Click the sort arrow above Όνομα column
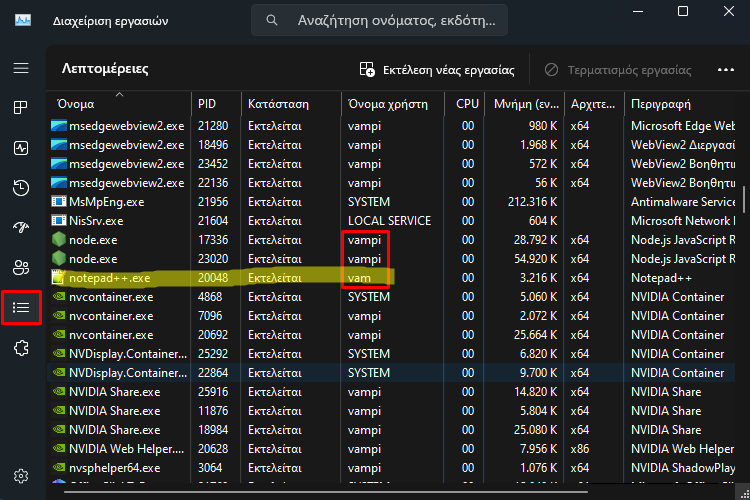The width and height of the screenshot is (750, 500). click(x=120, y=95)
